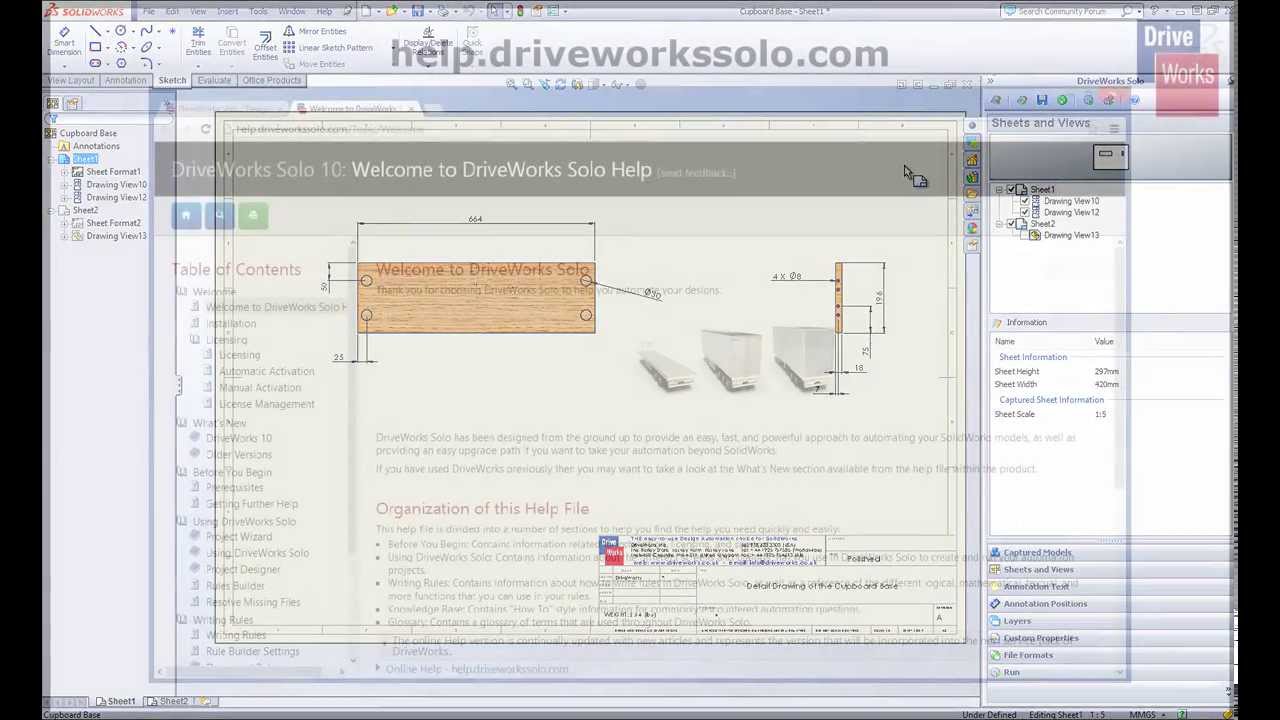This screenshot has height=720, width=1280.
Task: Toggle the Sheet1 checkbox in Sheets and Views
Action: pyautogui.click(x=1010, y=189)
